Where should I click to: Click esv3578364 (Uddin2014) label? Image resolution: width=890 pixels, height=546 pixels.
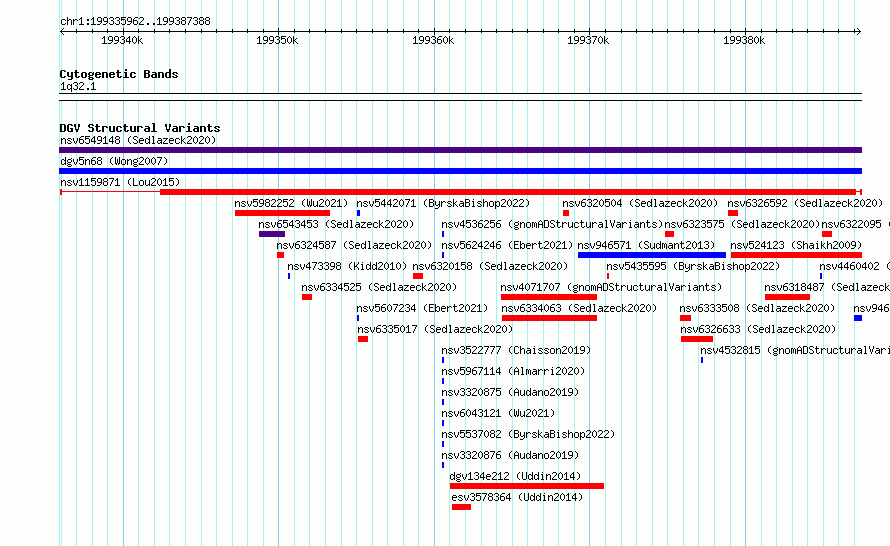click(517, 497)
